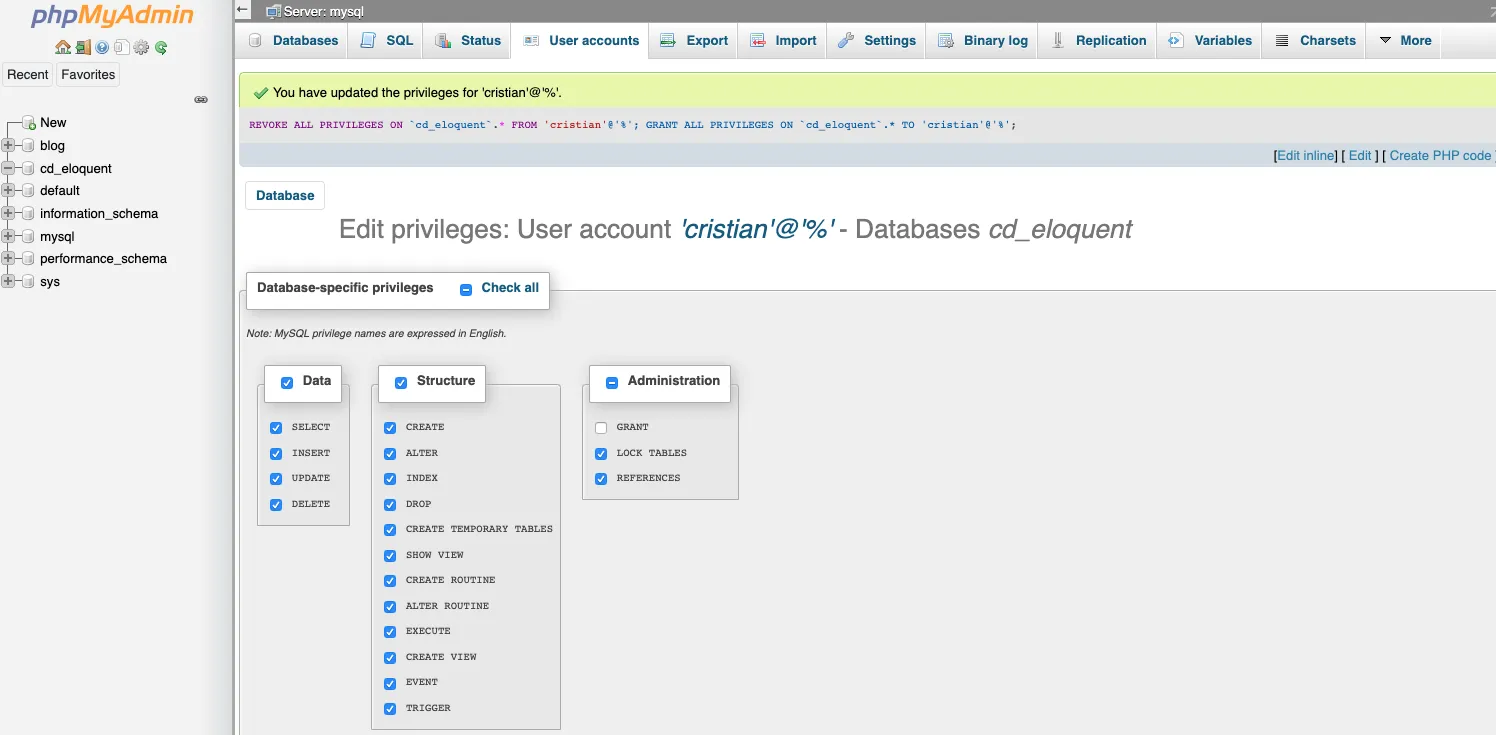
Task: Click the New database icon in tree
Action: click(29, 123)
